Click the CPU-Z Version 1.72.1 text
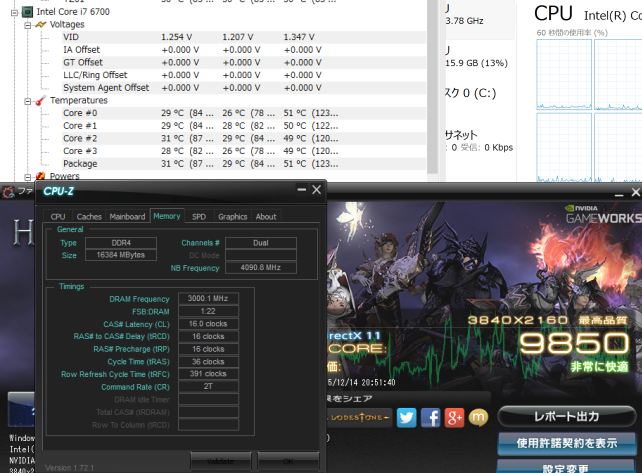The image size is (642, 473). coord(70,468)
